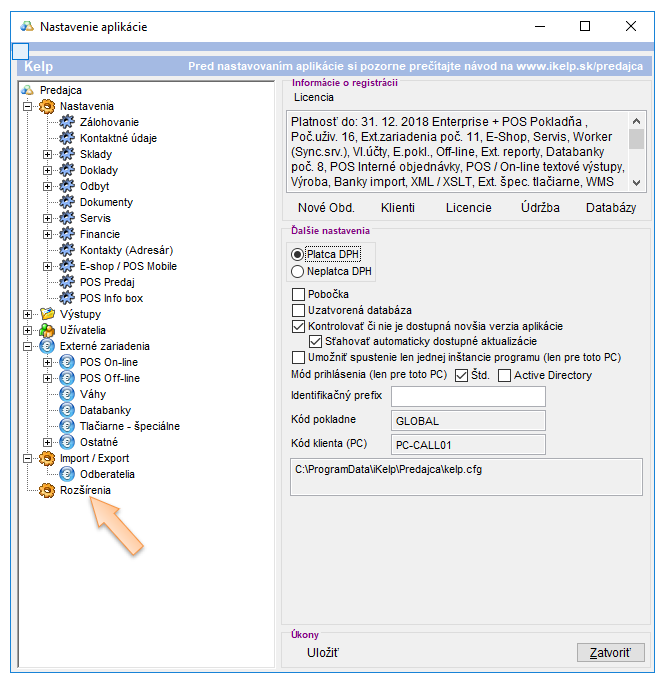Screen dimensions: 667x686
Task: Toggle the Uzatvorená databáza checkbox
Action: (x=298, y=311)
